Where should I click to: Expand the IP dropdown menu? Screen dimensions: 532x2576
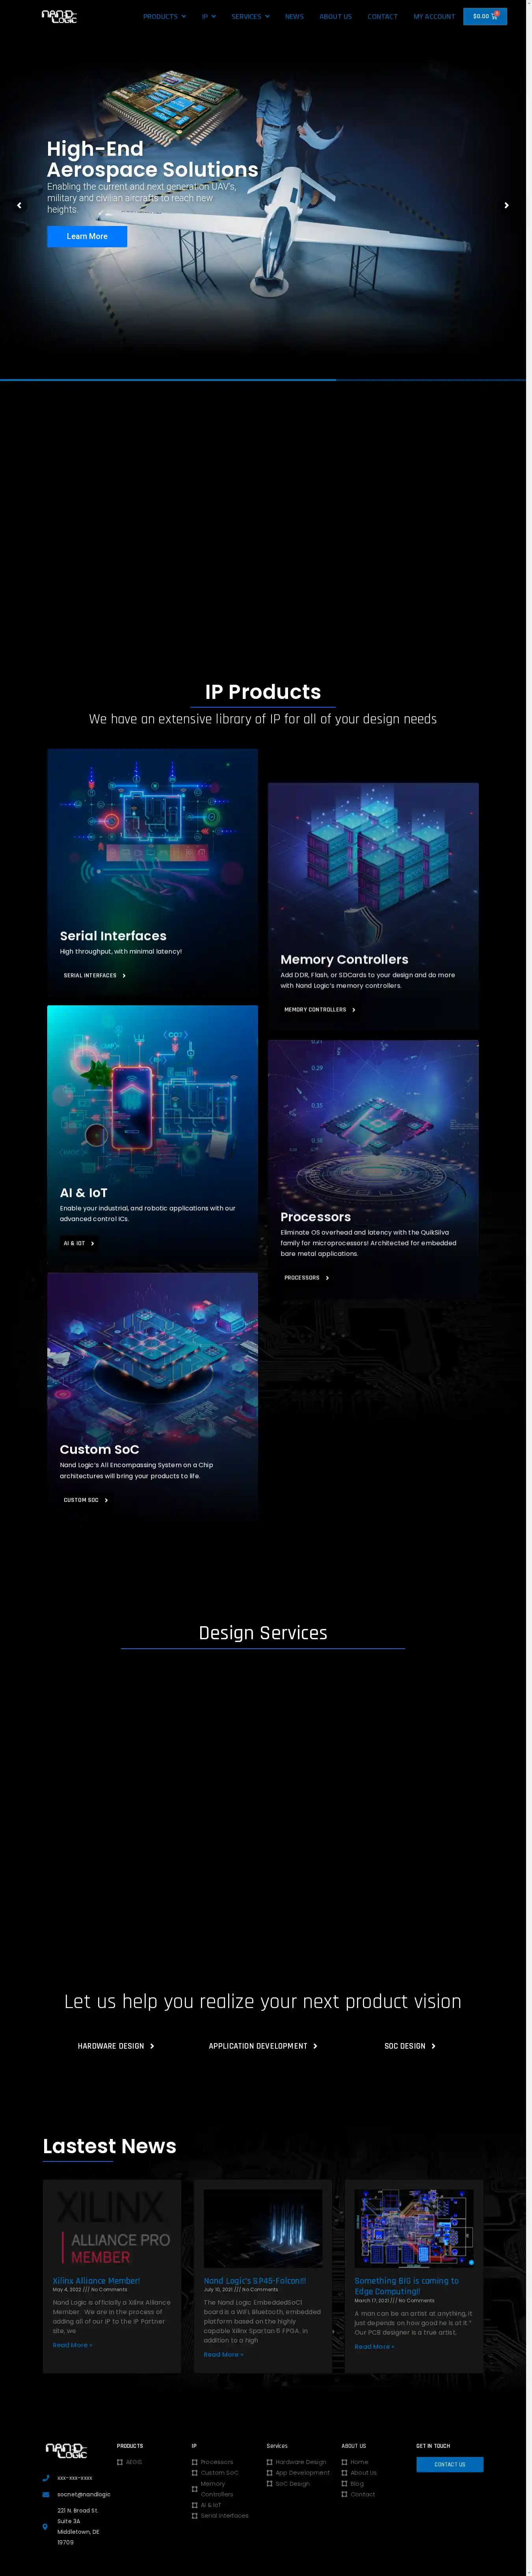[208, 16]
